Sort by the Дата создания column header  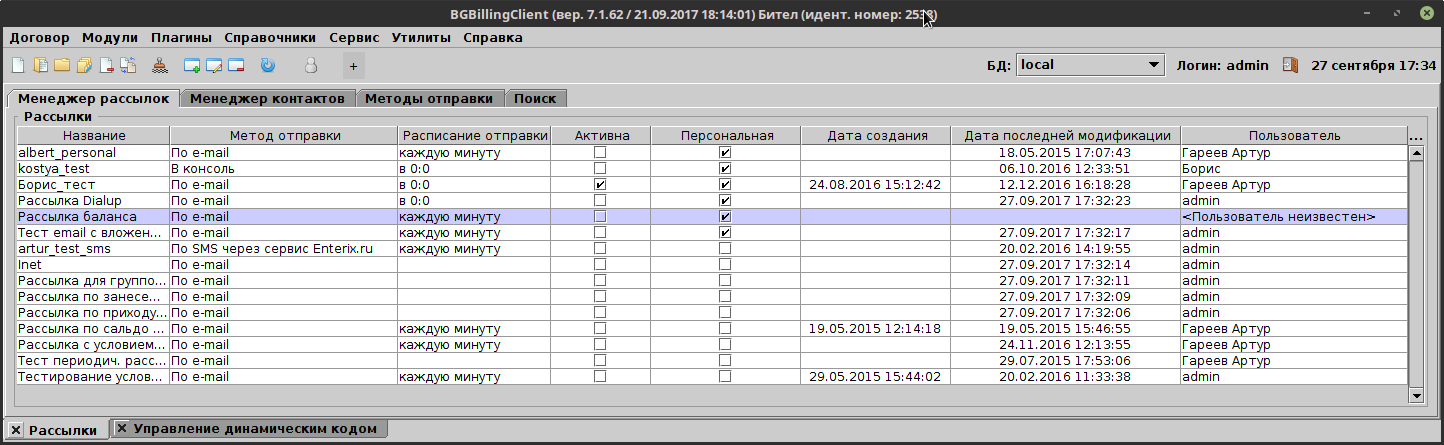pos(876,136)
